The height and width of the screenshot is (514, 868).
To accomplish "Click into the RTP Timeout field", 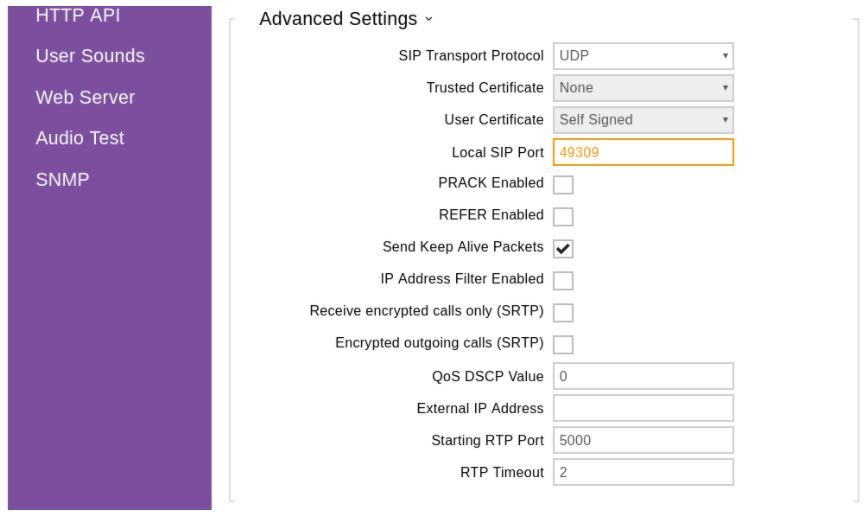I will click(642, 472).
